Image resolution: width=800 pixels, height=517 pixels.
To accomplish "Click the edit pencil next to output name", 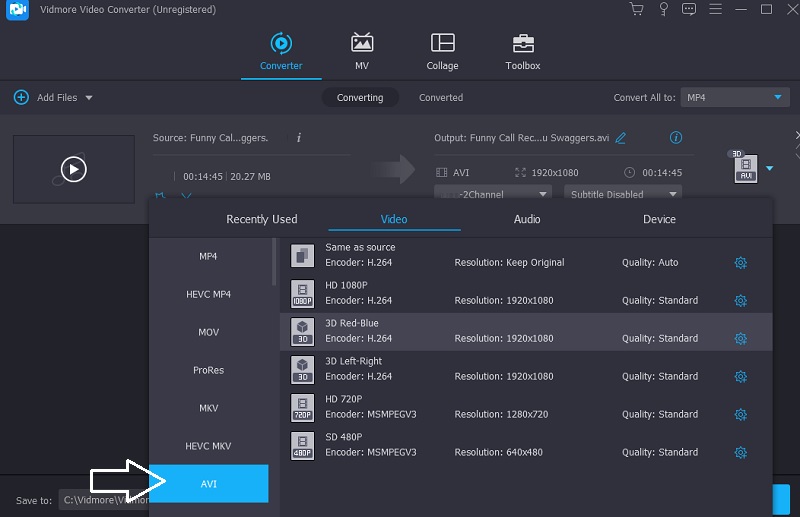I will pos(621,138).
